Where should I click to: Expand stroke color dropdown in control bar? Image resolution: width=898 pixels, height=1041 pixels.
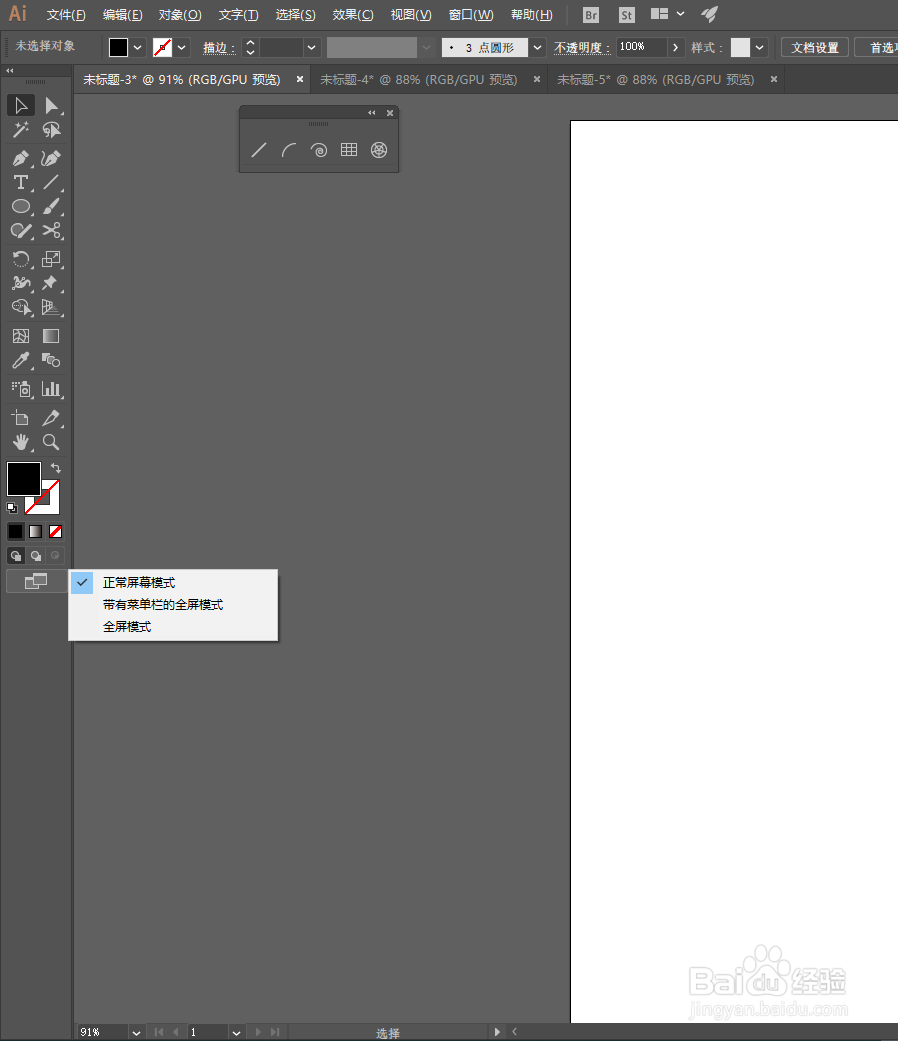coord(181,48)
